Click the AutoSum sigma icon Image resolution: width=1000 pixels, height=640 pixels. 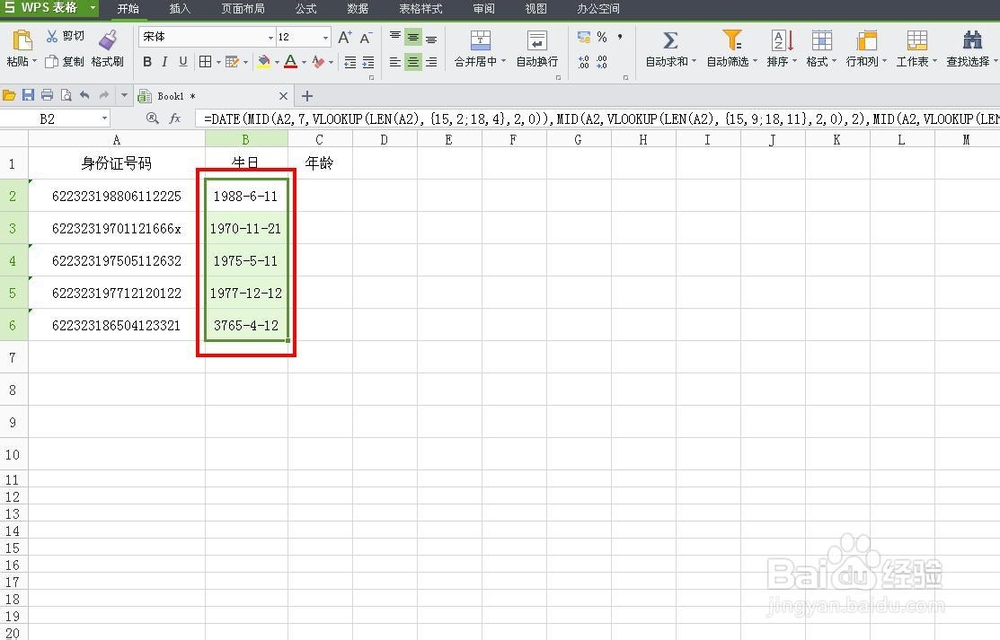[x=670, y=40]
